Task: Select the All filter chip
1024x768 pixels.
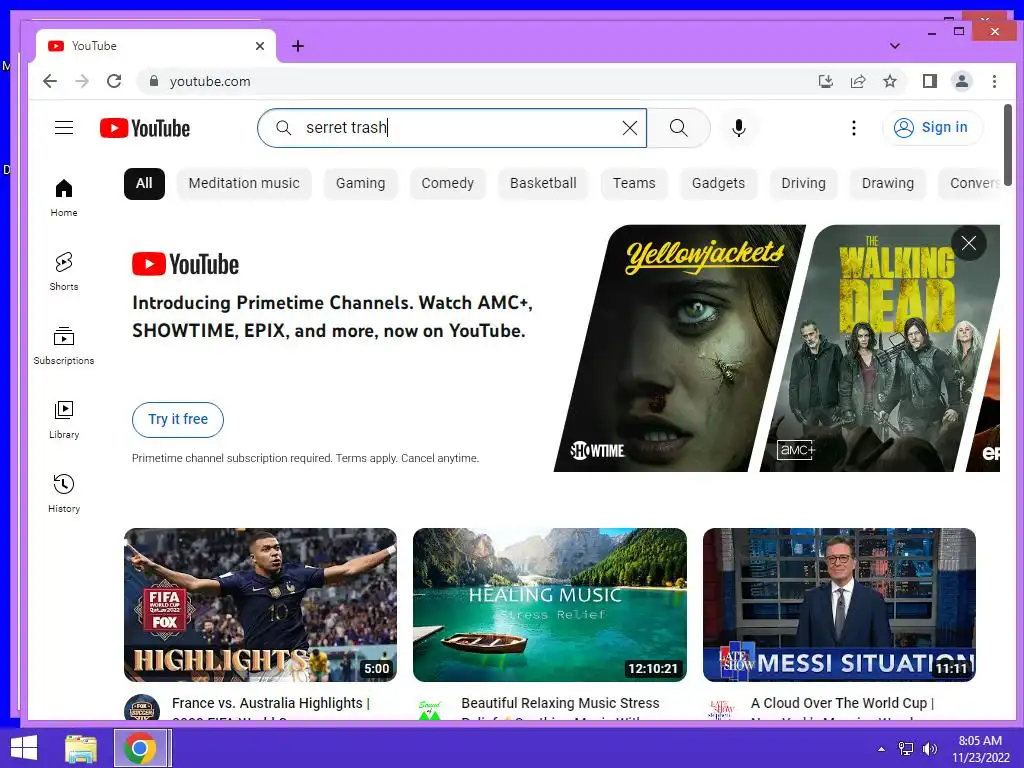Action: (144, 184)
